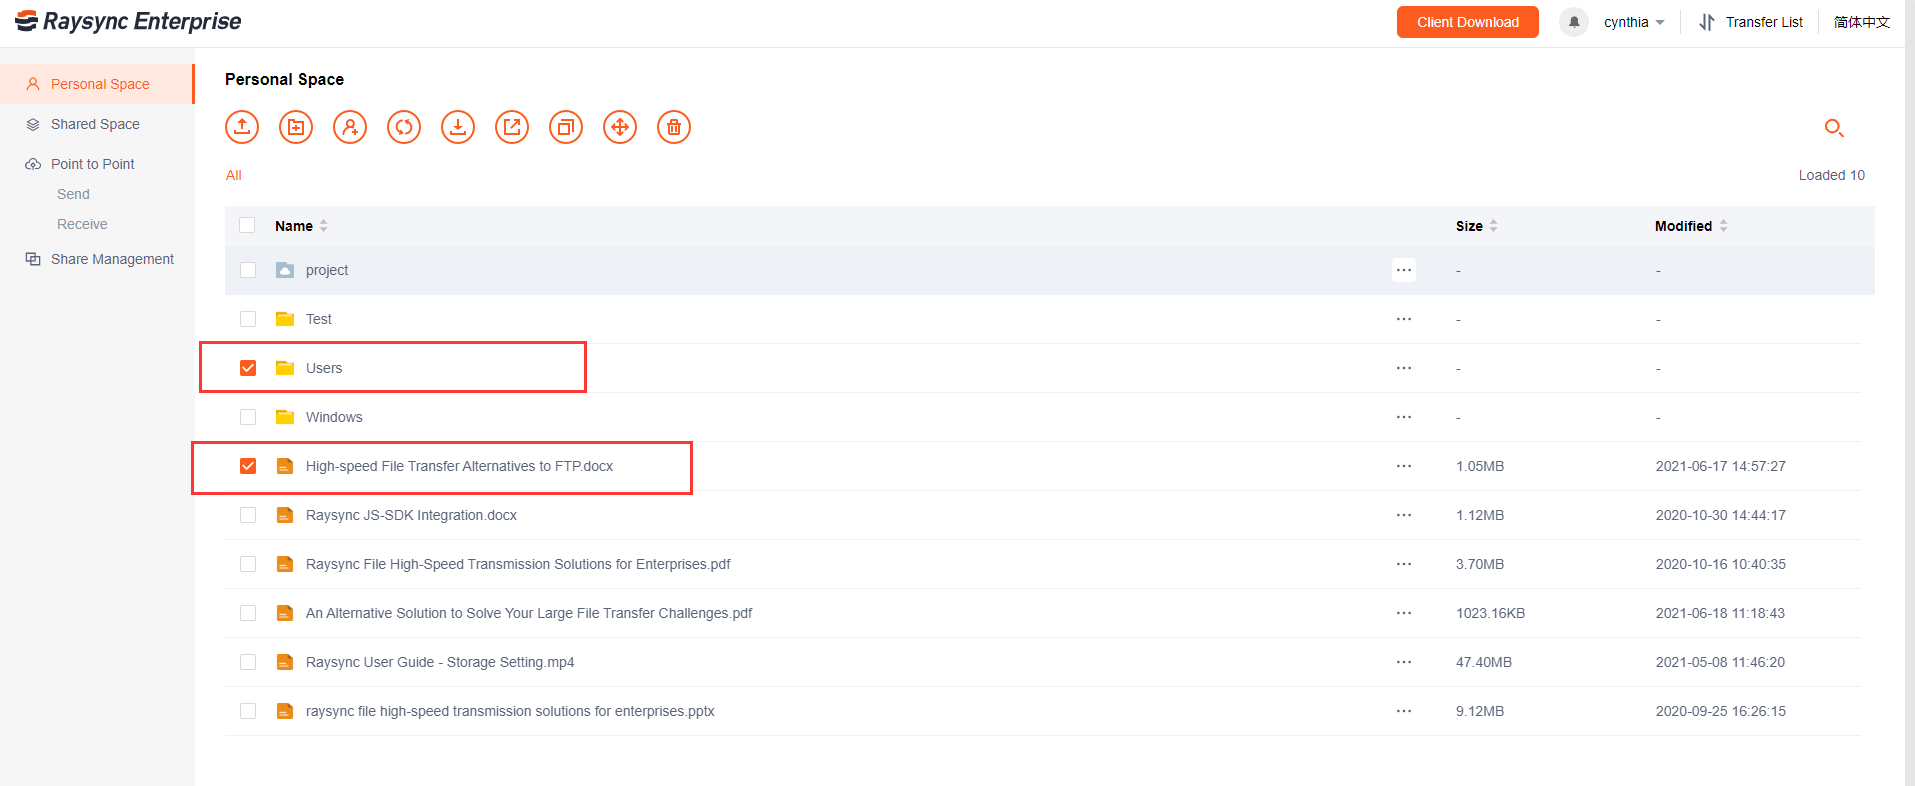Image resolution: width=1915 pixels, height=786 pixels.
Task: Check the Test folder checkbox
Action: (248, 319)
